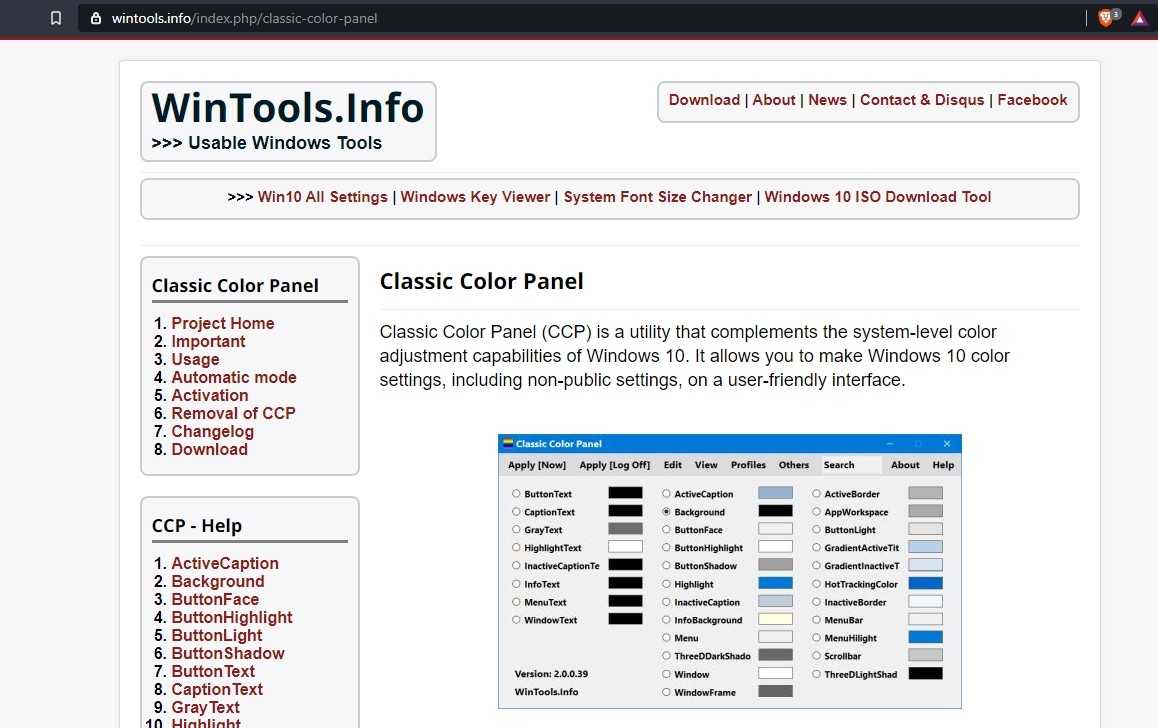This screenshot has width=1158, height=728.
Task: Go to System Font Size Changer
Action: tap(657, 197)
